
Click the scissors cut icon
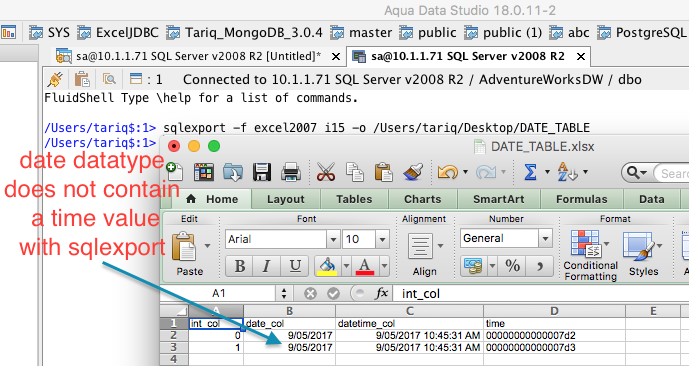(326, 172)
